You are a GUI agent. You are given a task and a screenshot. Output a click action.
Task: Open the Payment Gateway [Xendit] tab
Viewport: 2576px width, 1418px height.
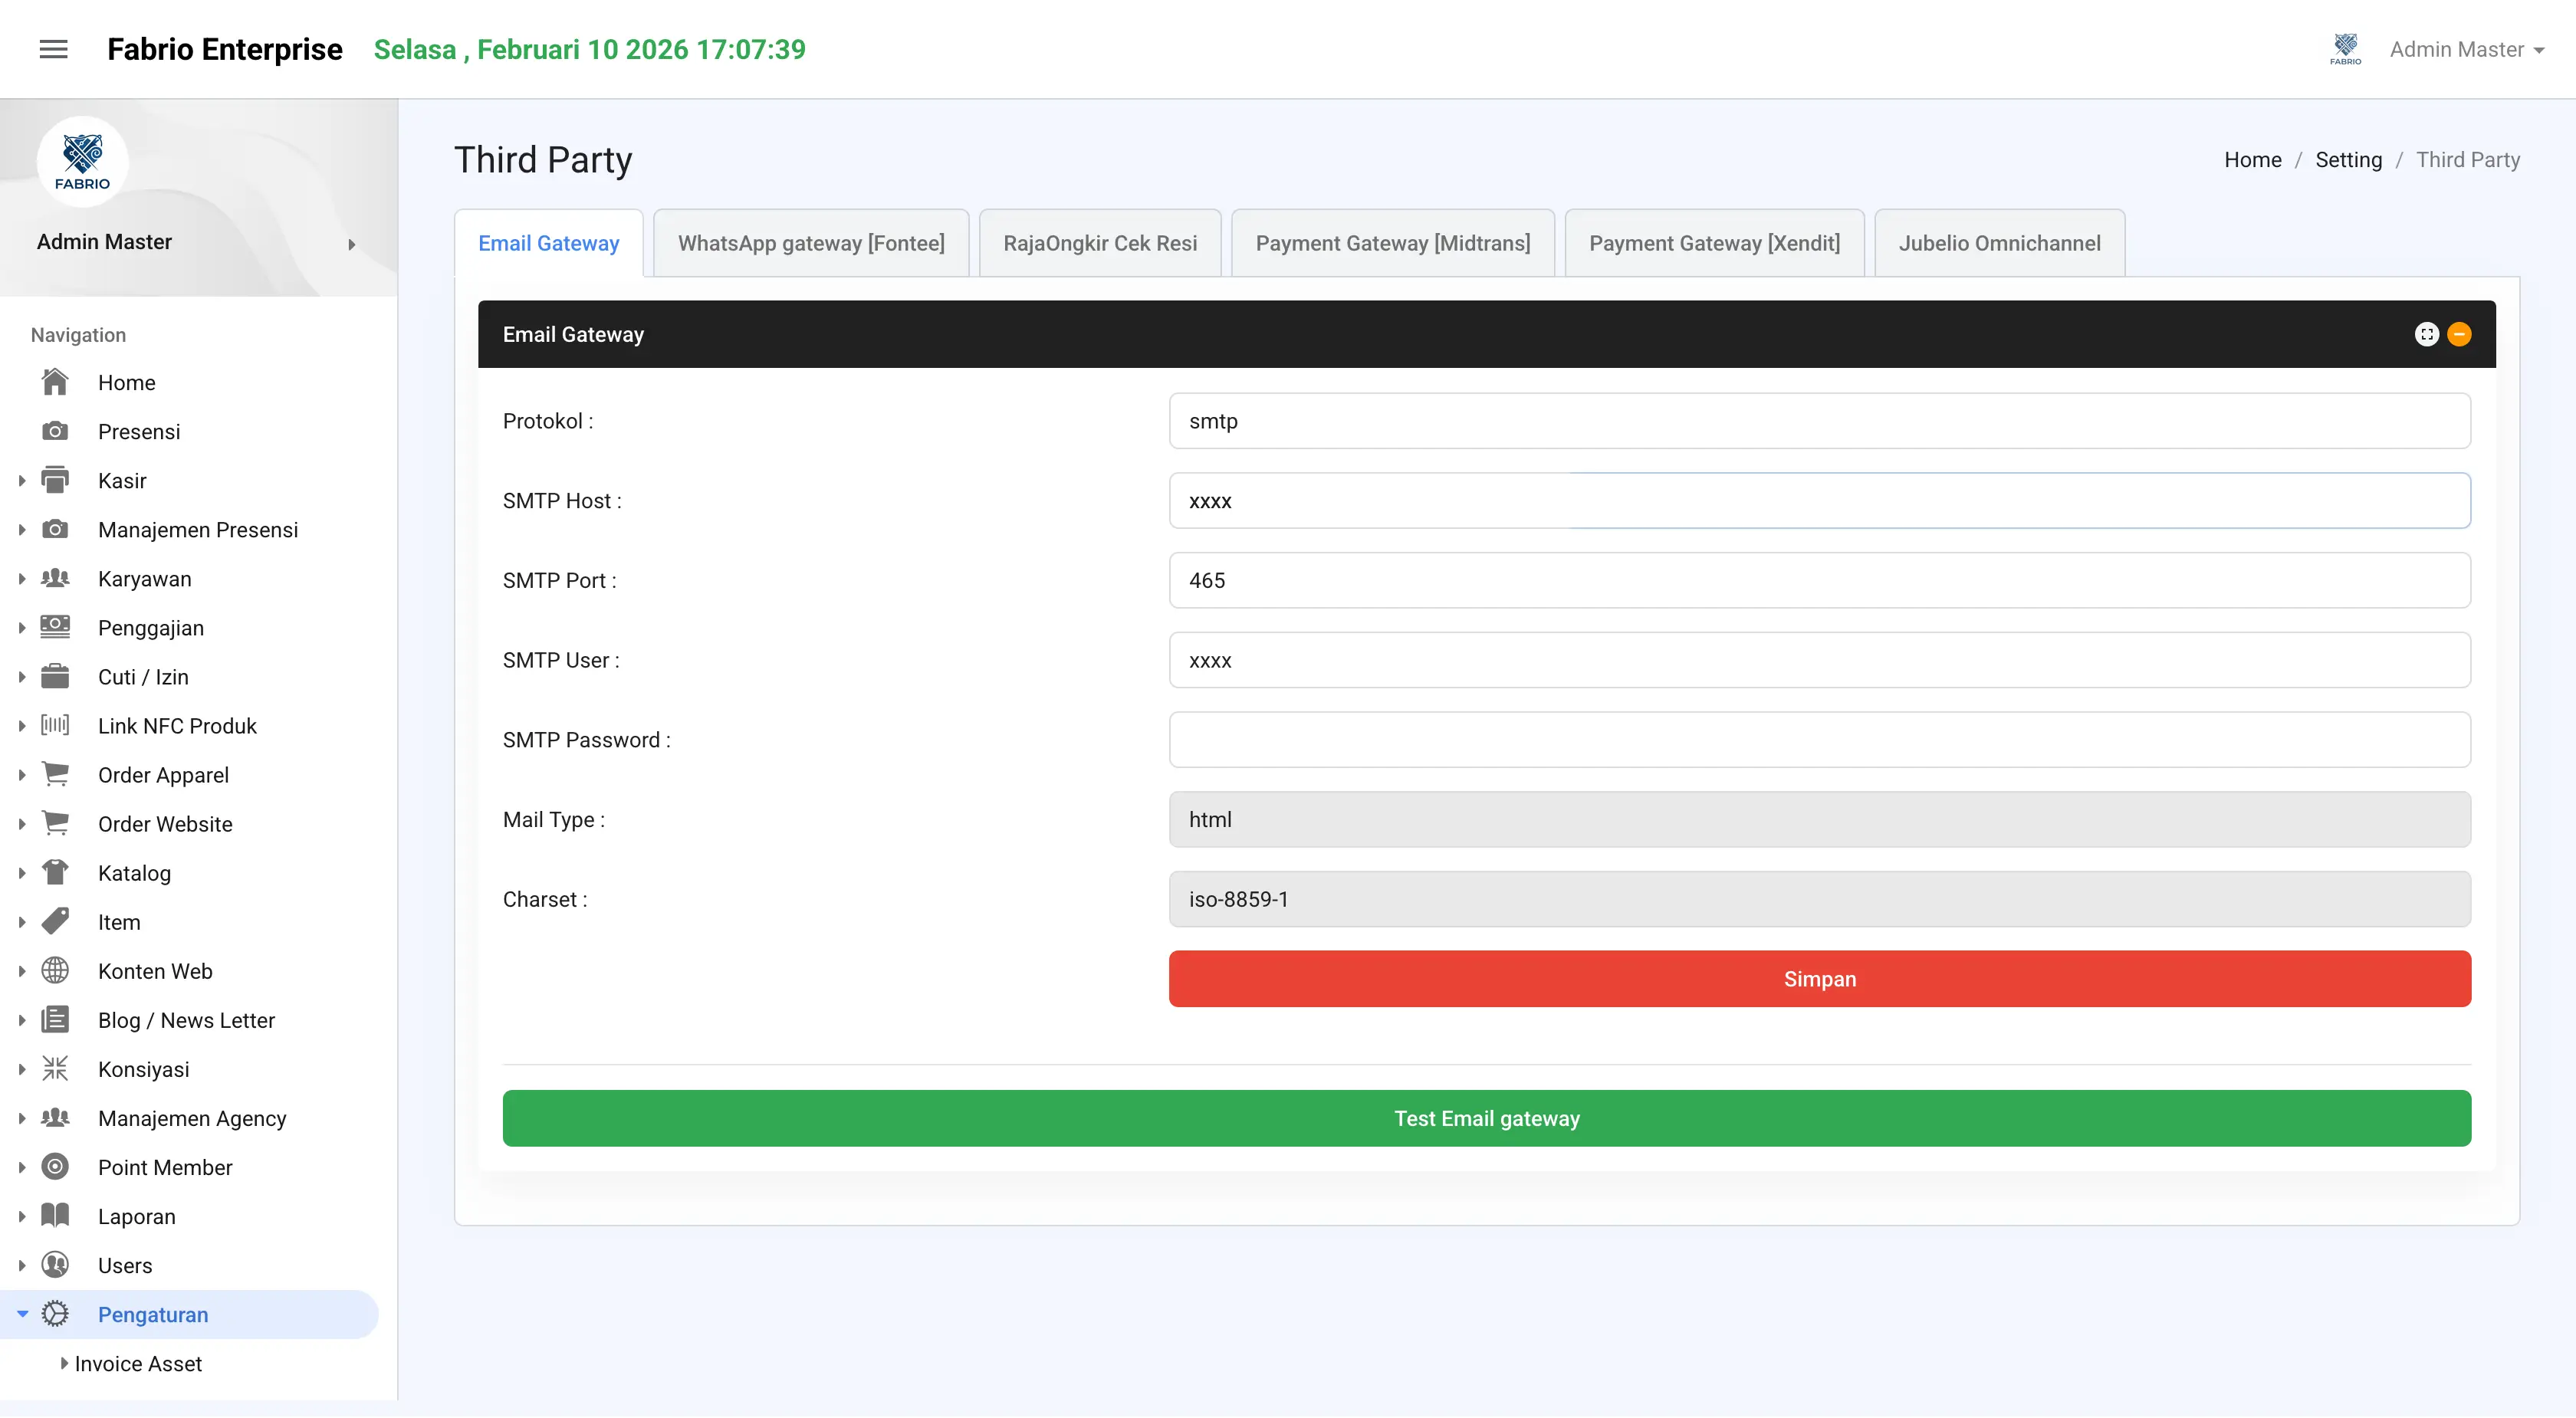point(1714,243)
